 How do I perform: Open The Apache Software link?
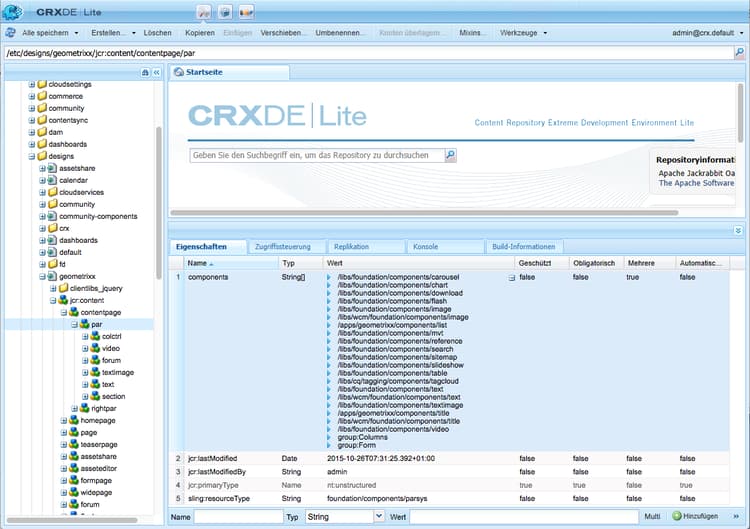click(x=696, y=183)
